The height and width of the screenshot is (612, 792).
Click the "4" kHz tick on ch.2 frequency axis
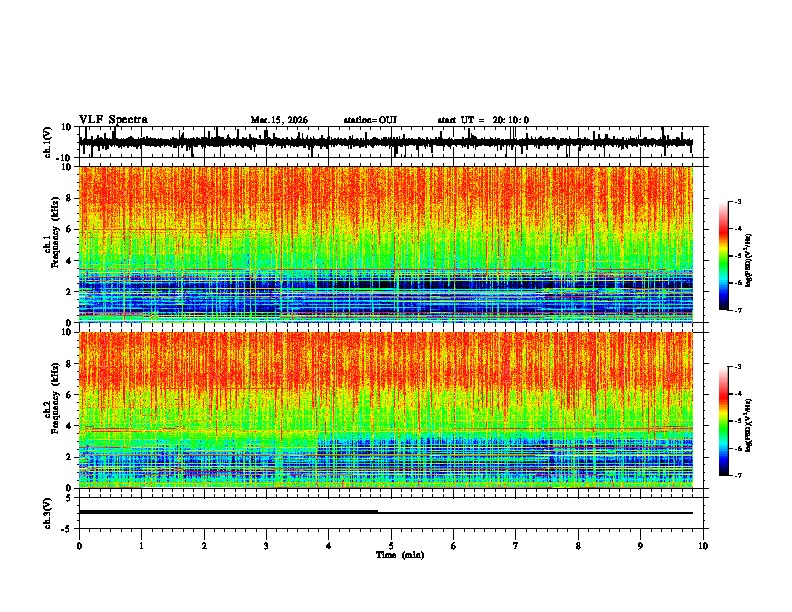coord(69,426)
